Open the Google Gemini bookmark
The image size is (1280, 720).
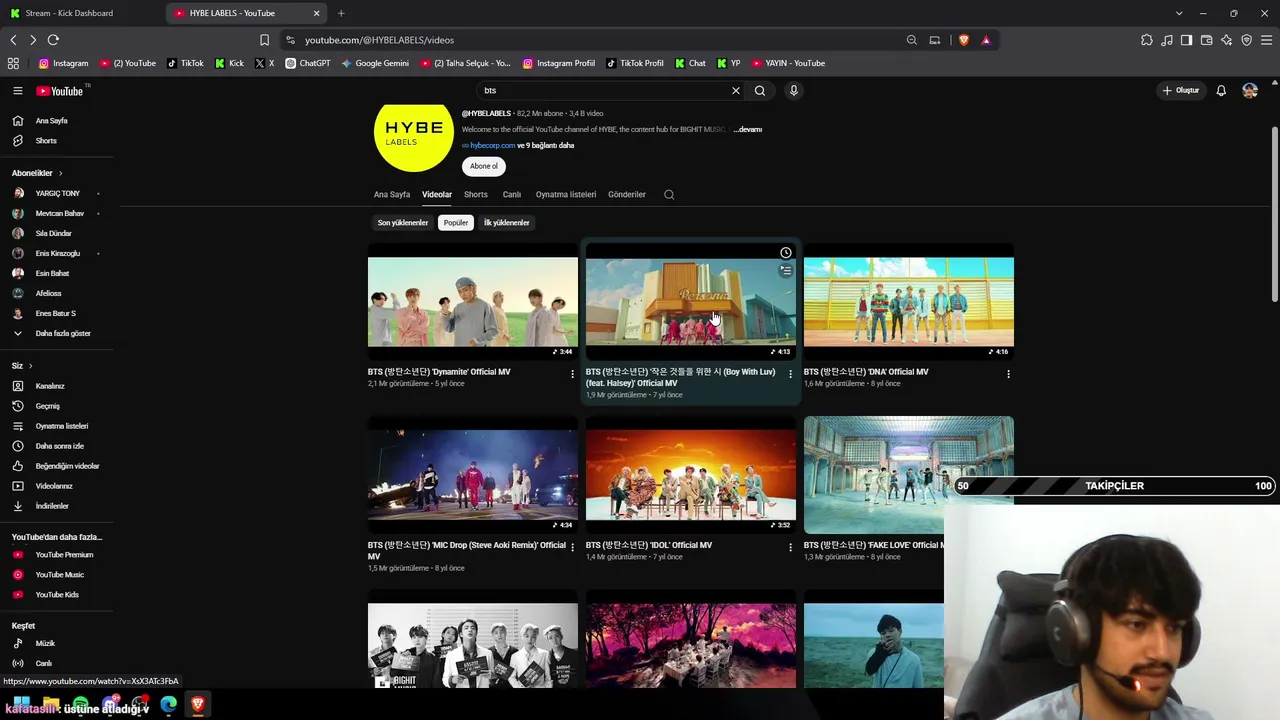(375, 63)
